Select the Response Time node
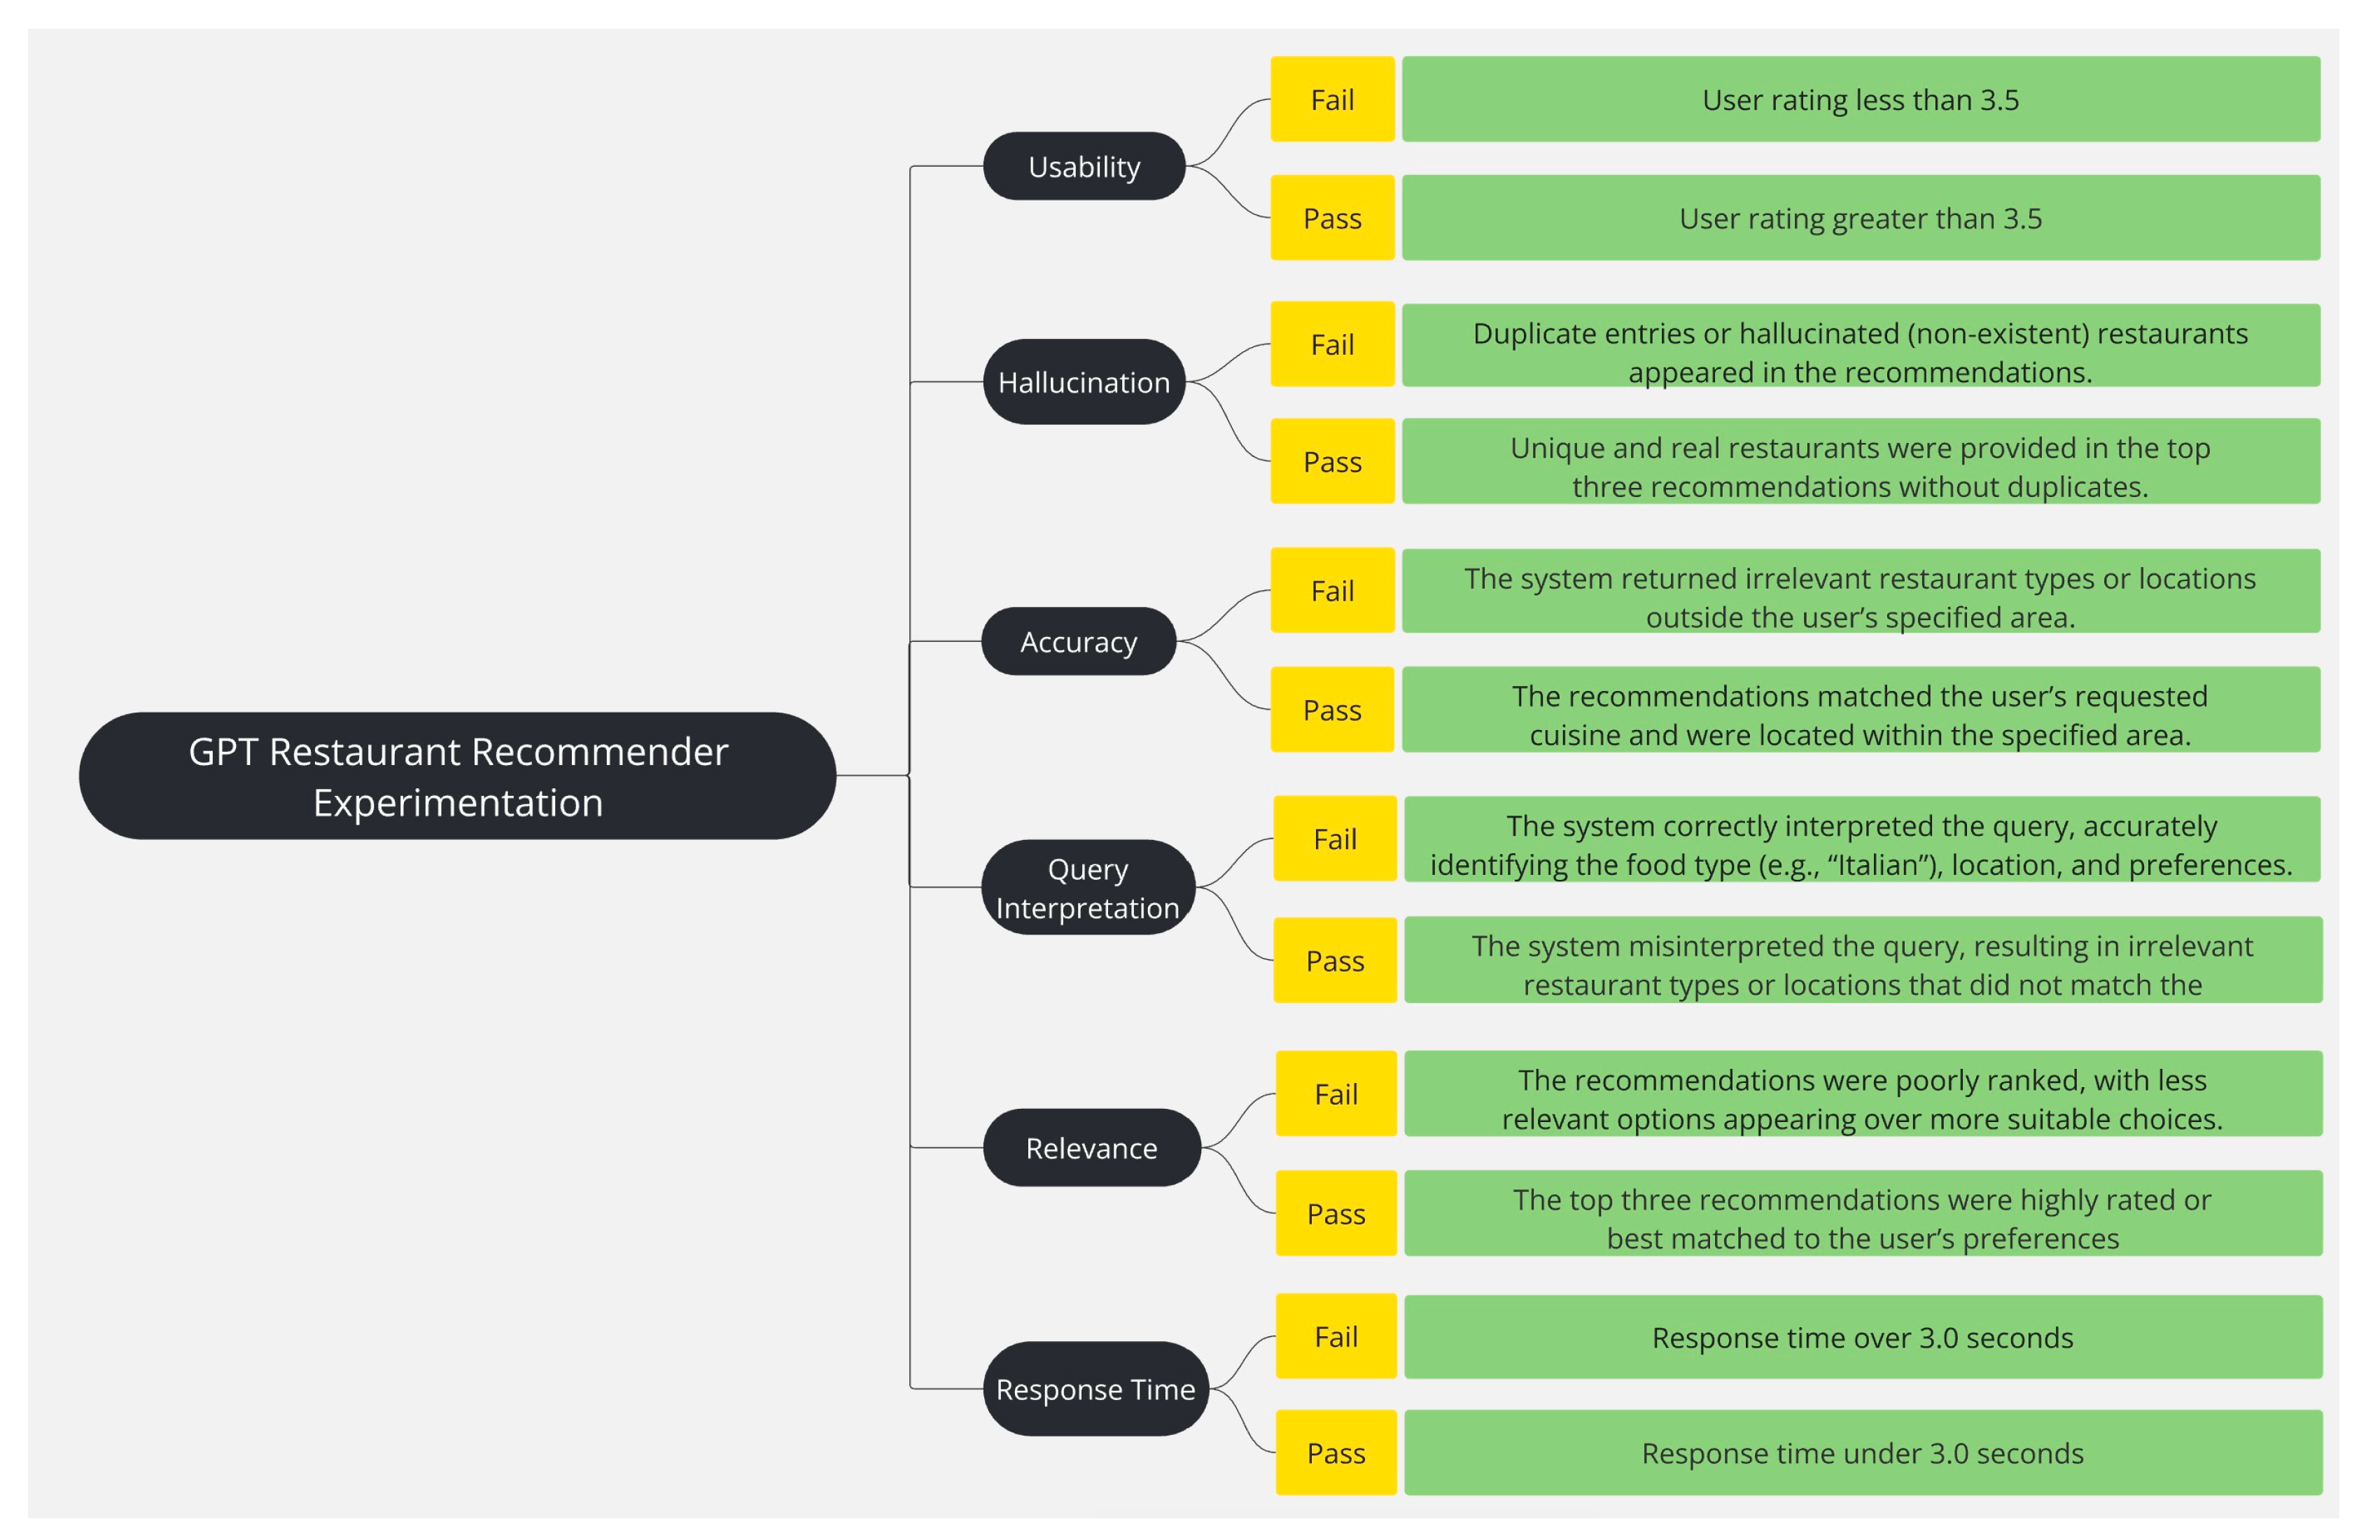Image resolution: width=2380 pixels, height=1540 pixels. (1095, 1389)
